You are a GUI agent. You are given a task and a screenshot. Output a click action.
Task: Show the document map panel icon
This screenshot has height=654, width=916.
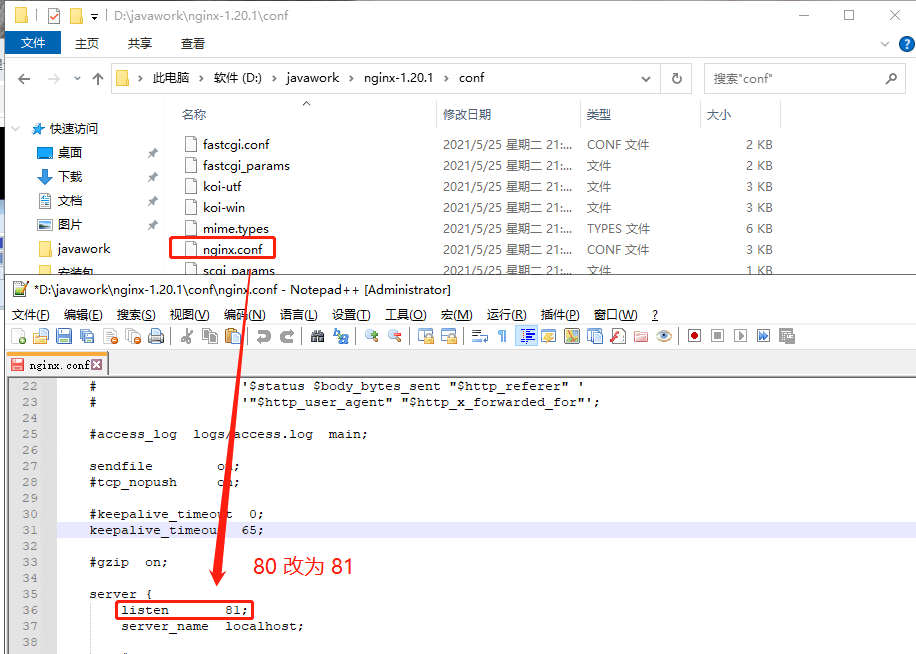tap(572, 336)
